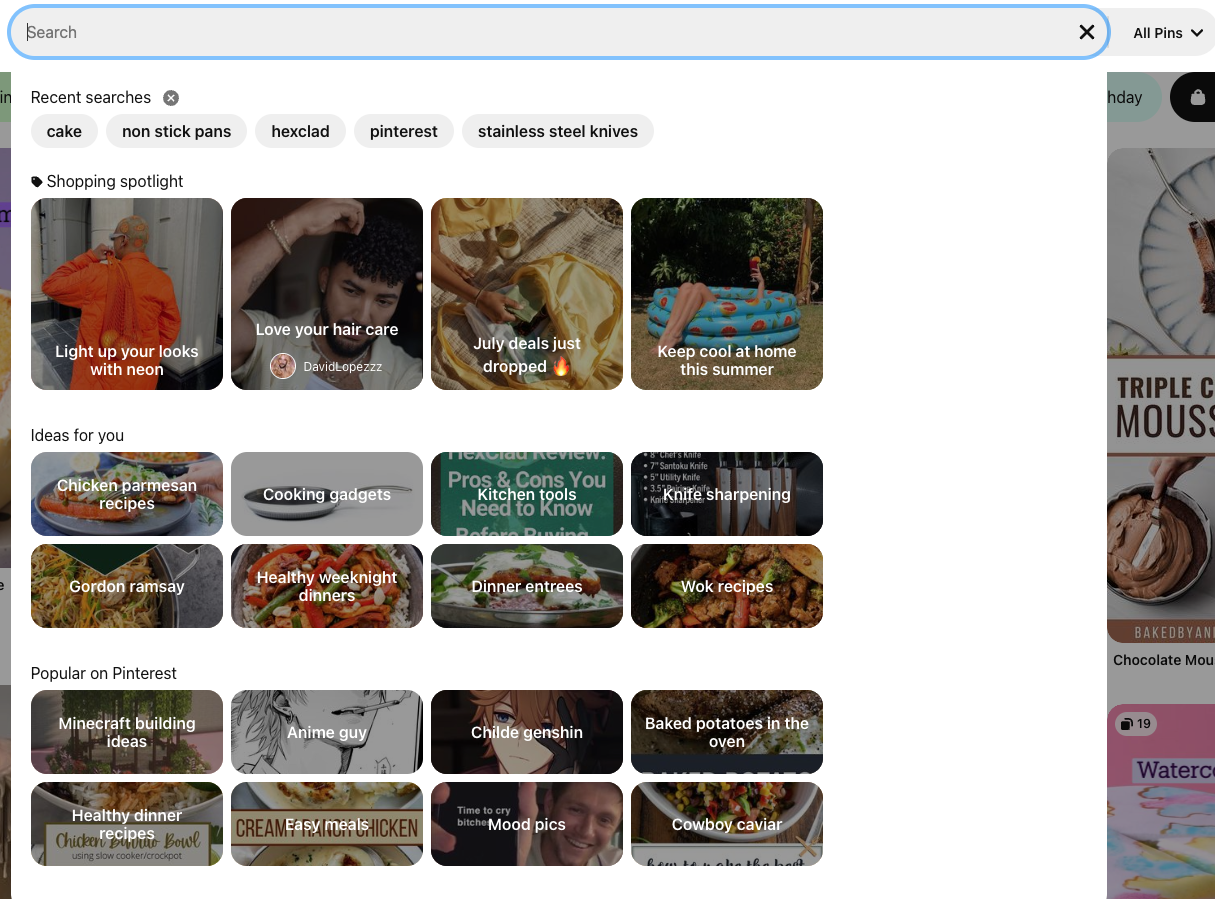Screen dimensions: 1215x899
Task: Remove recent searches with the small x icon
Action: click(171, 98)
